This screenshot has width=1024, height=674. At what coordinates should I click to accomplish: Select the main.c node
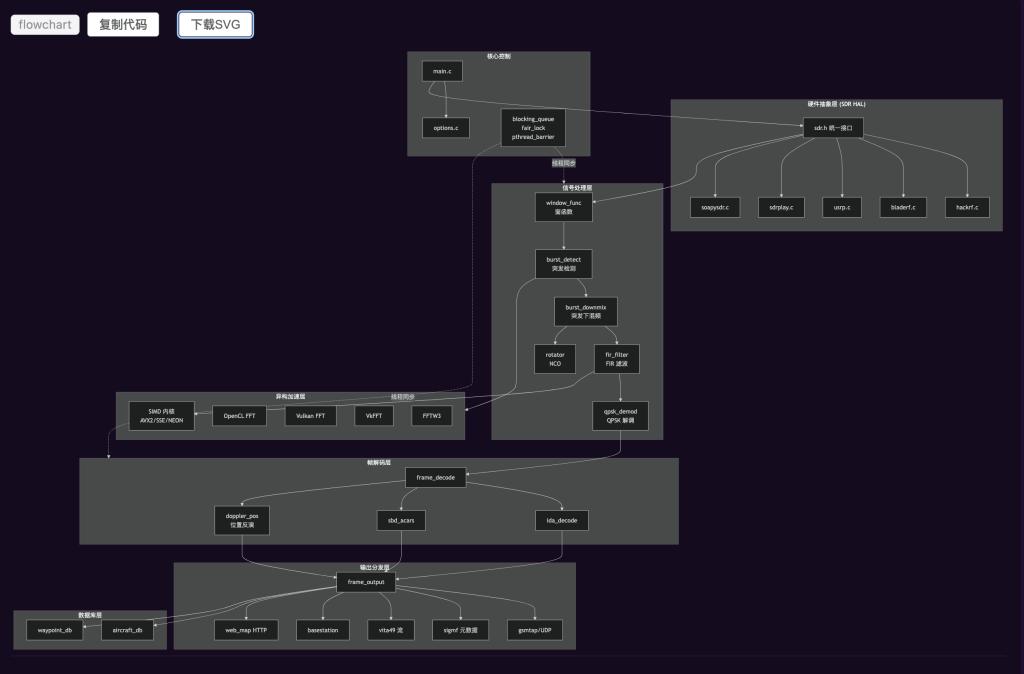442,71
